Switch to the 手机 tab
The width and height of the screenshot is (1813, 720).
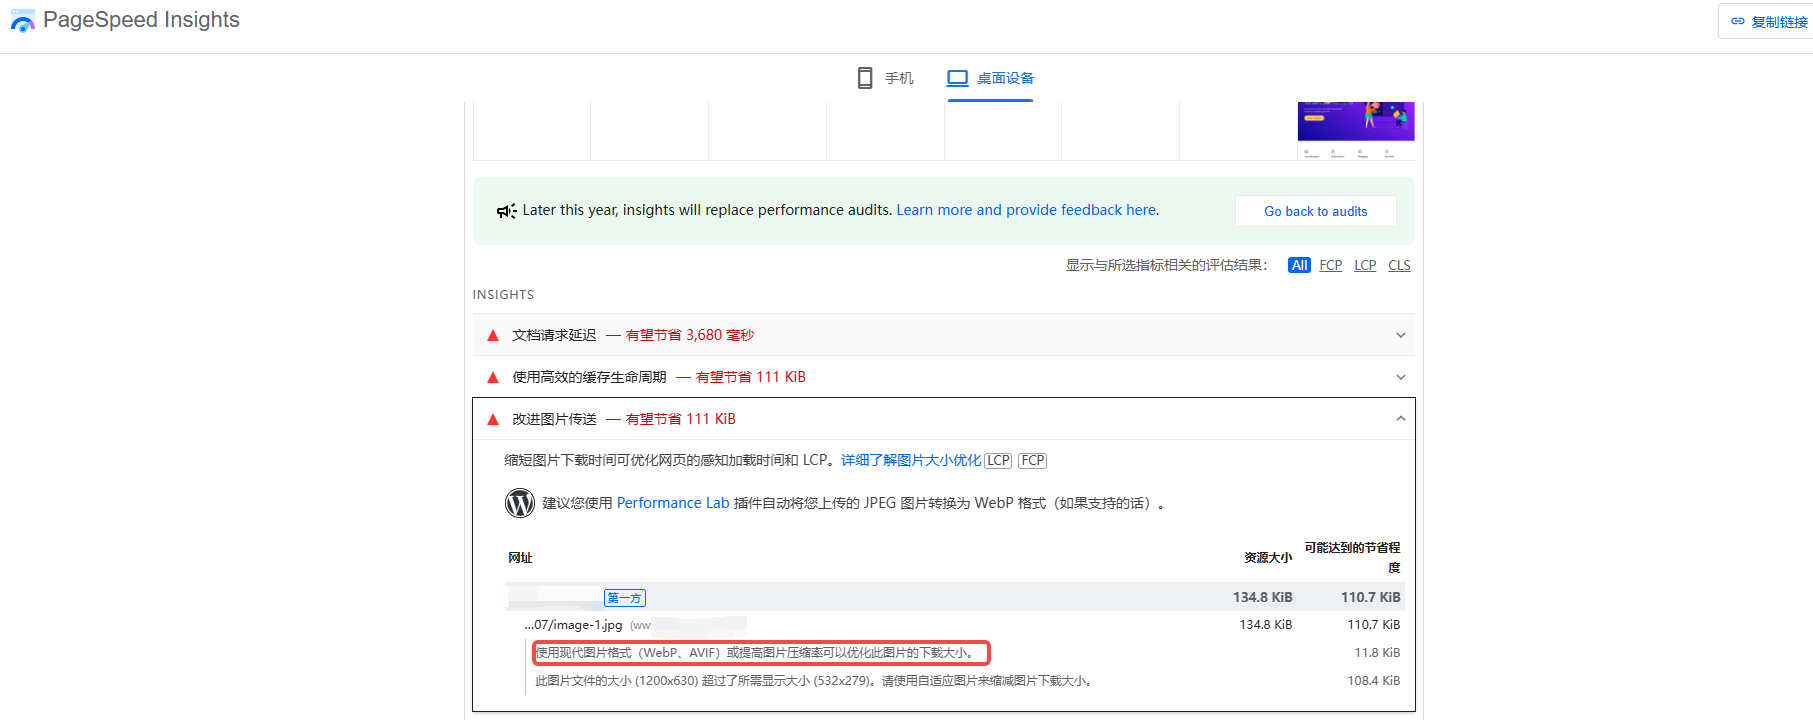click(x=886, y=78)
